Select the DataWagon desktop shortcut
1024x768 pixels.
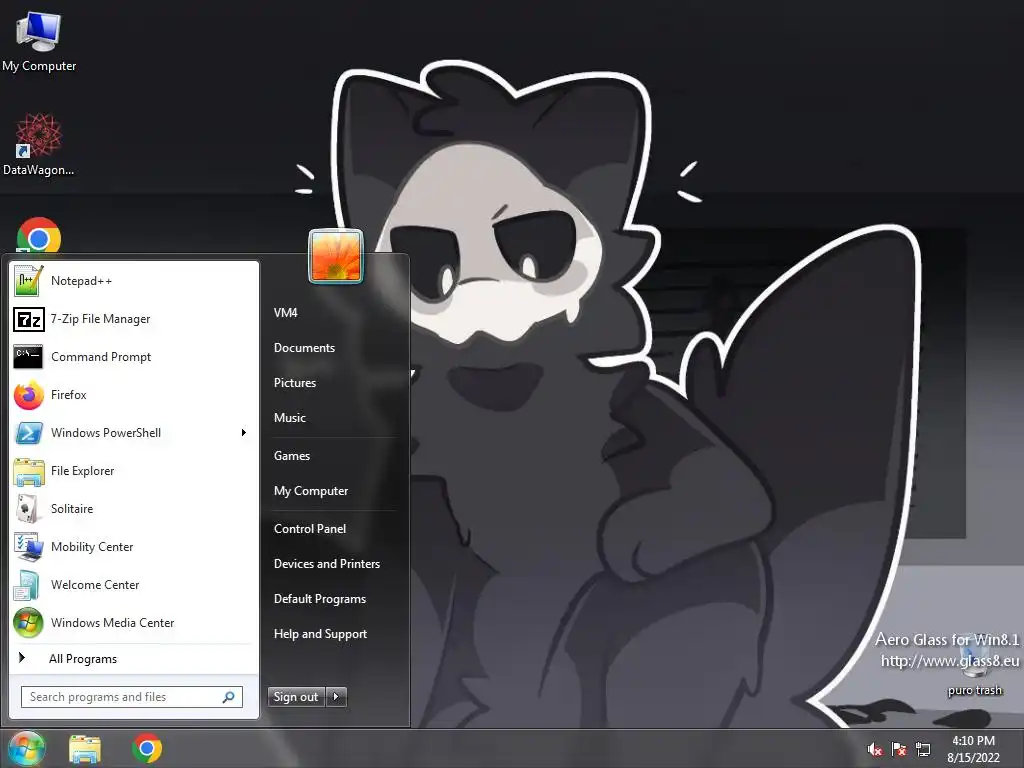[39, 135]
